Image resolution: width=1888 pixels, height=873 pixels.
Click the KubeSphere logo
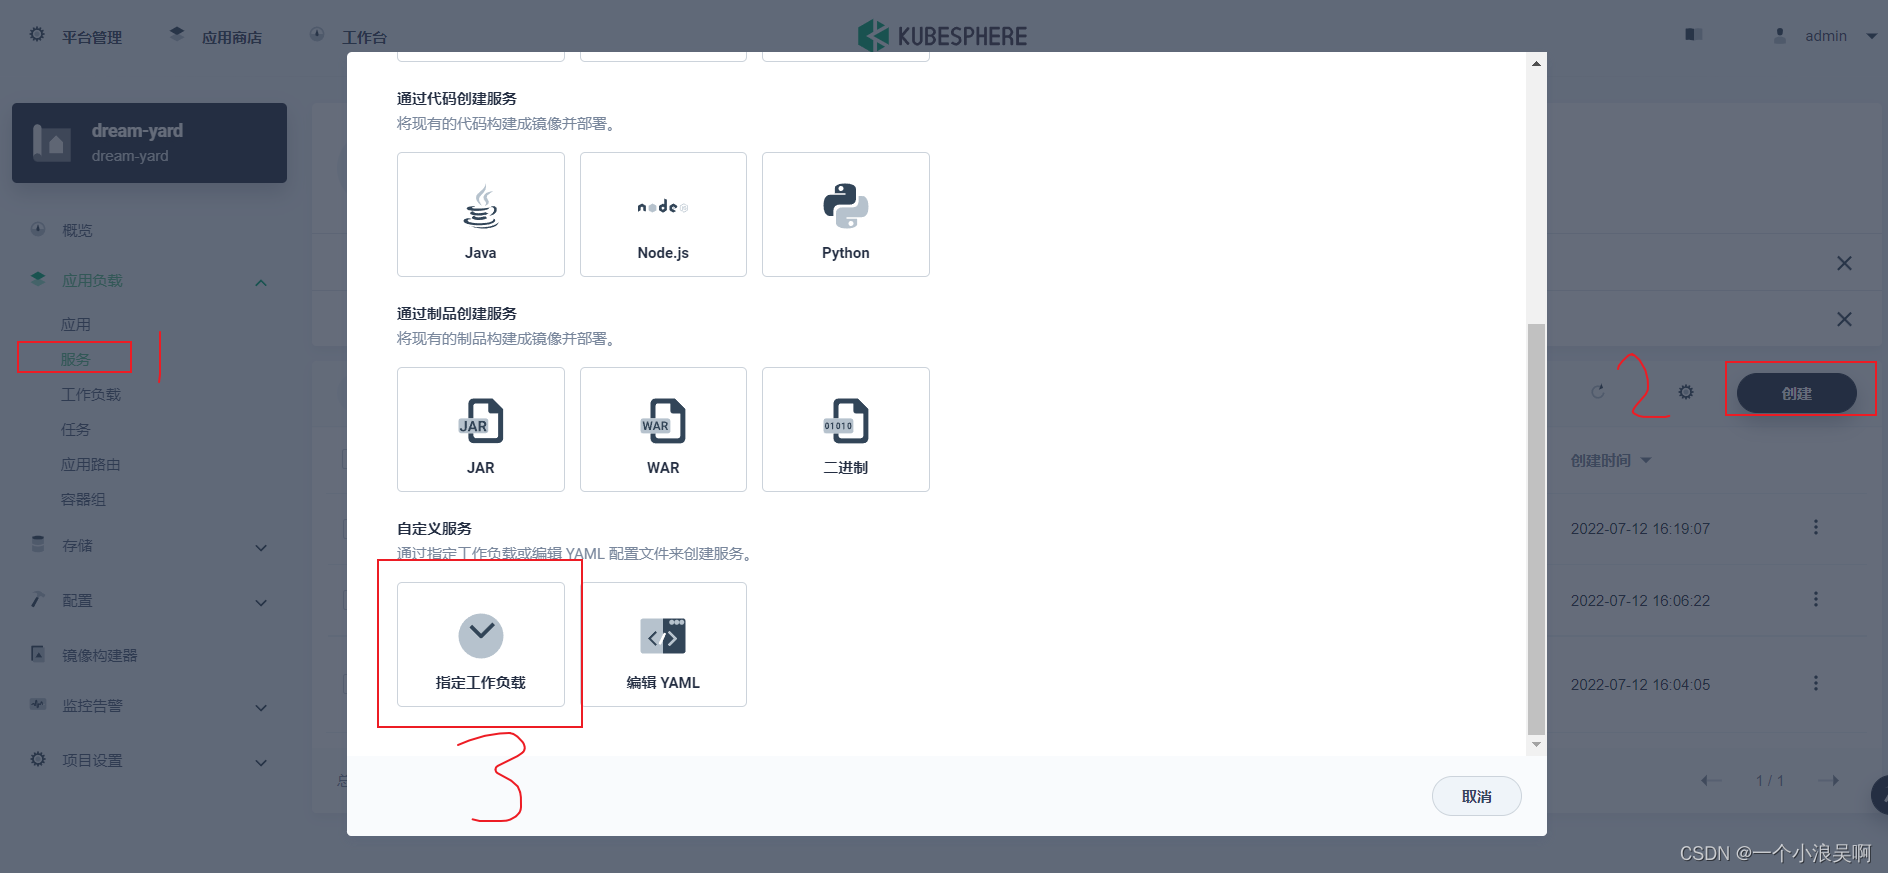click(x=943, y=36)
